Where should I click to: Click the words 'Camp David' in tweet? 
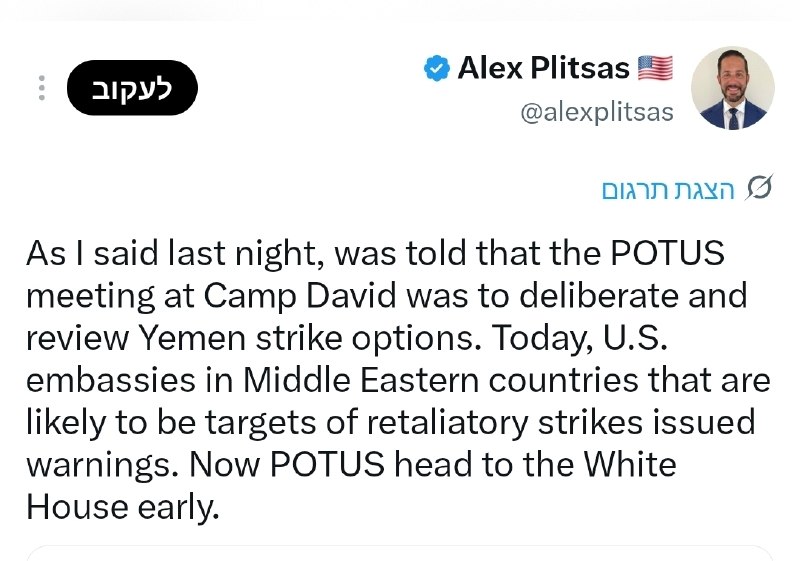click(x=300, y=296)
